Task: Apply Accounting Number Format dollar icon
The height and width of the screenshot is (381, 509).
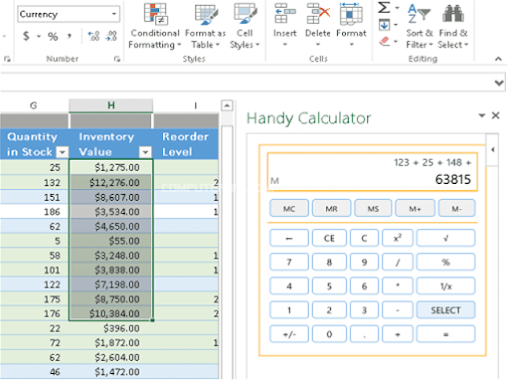Action: [x=26, y=36]
